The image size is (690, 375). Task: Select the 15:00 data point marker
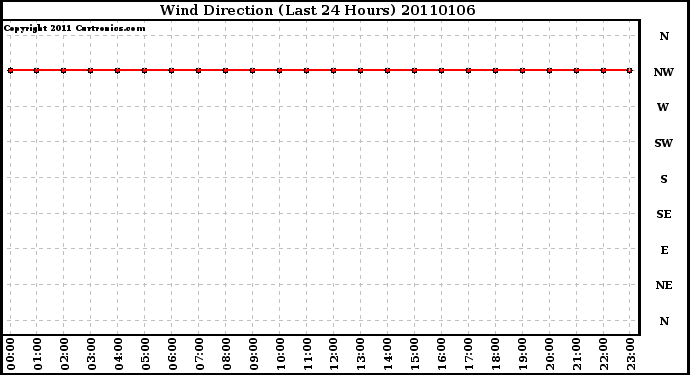pyautogui.click(x=415, y=70)
